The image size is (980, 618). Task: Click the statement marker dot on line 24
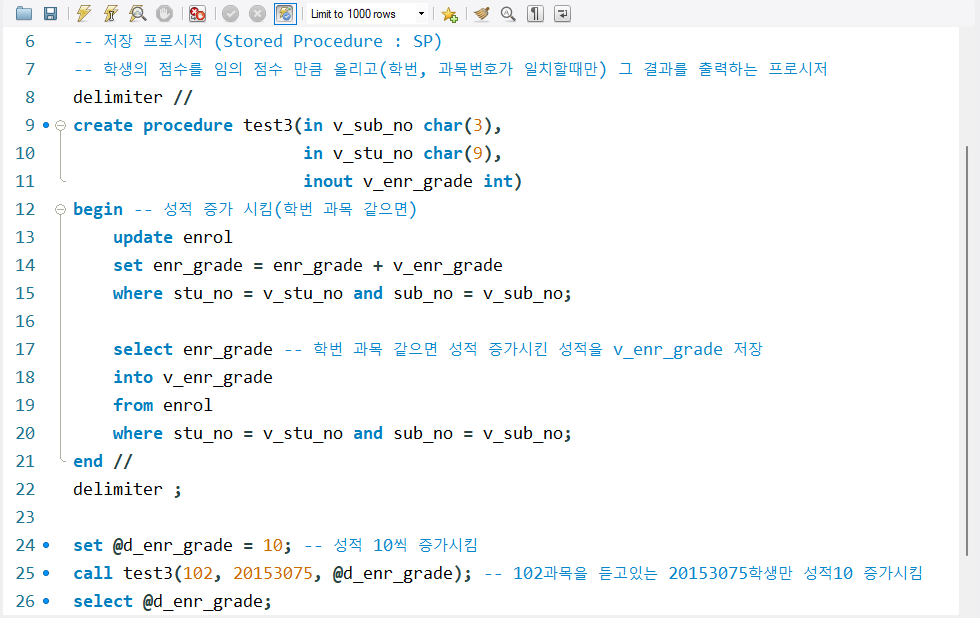click(46, 545)
